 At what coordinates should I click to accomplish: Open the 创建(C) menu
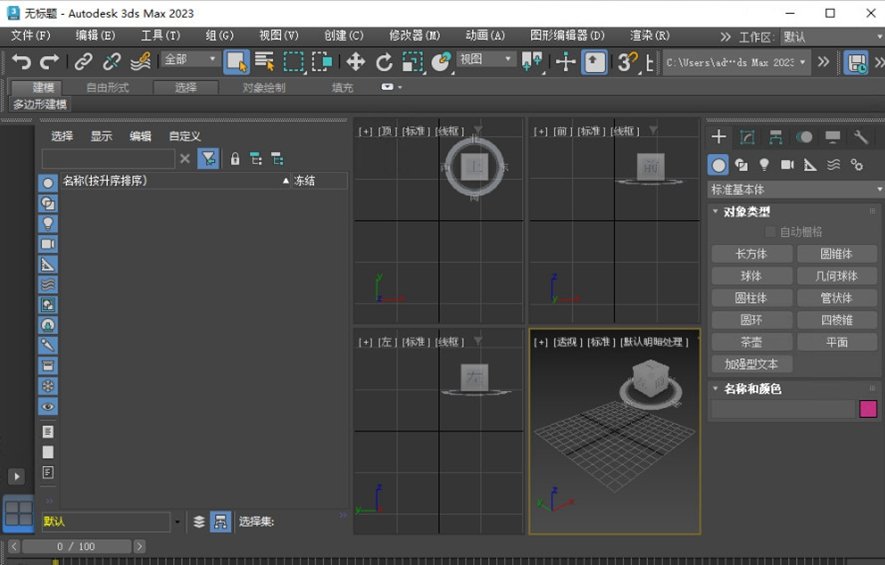tap(344, 36)
